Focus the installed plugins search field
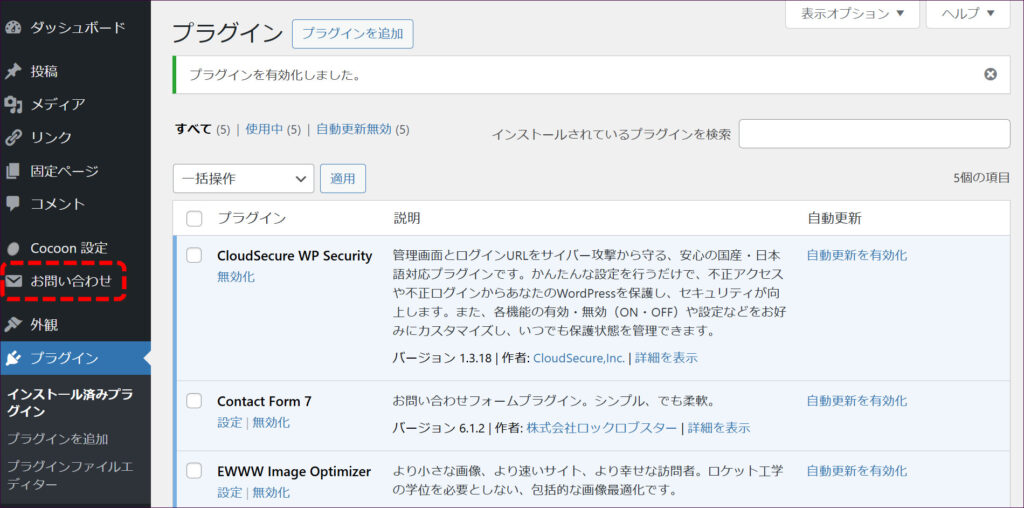The image size is (1024, 508). point(874,134)
